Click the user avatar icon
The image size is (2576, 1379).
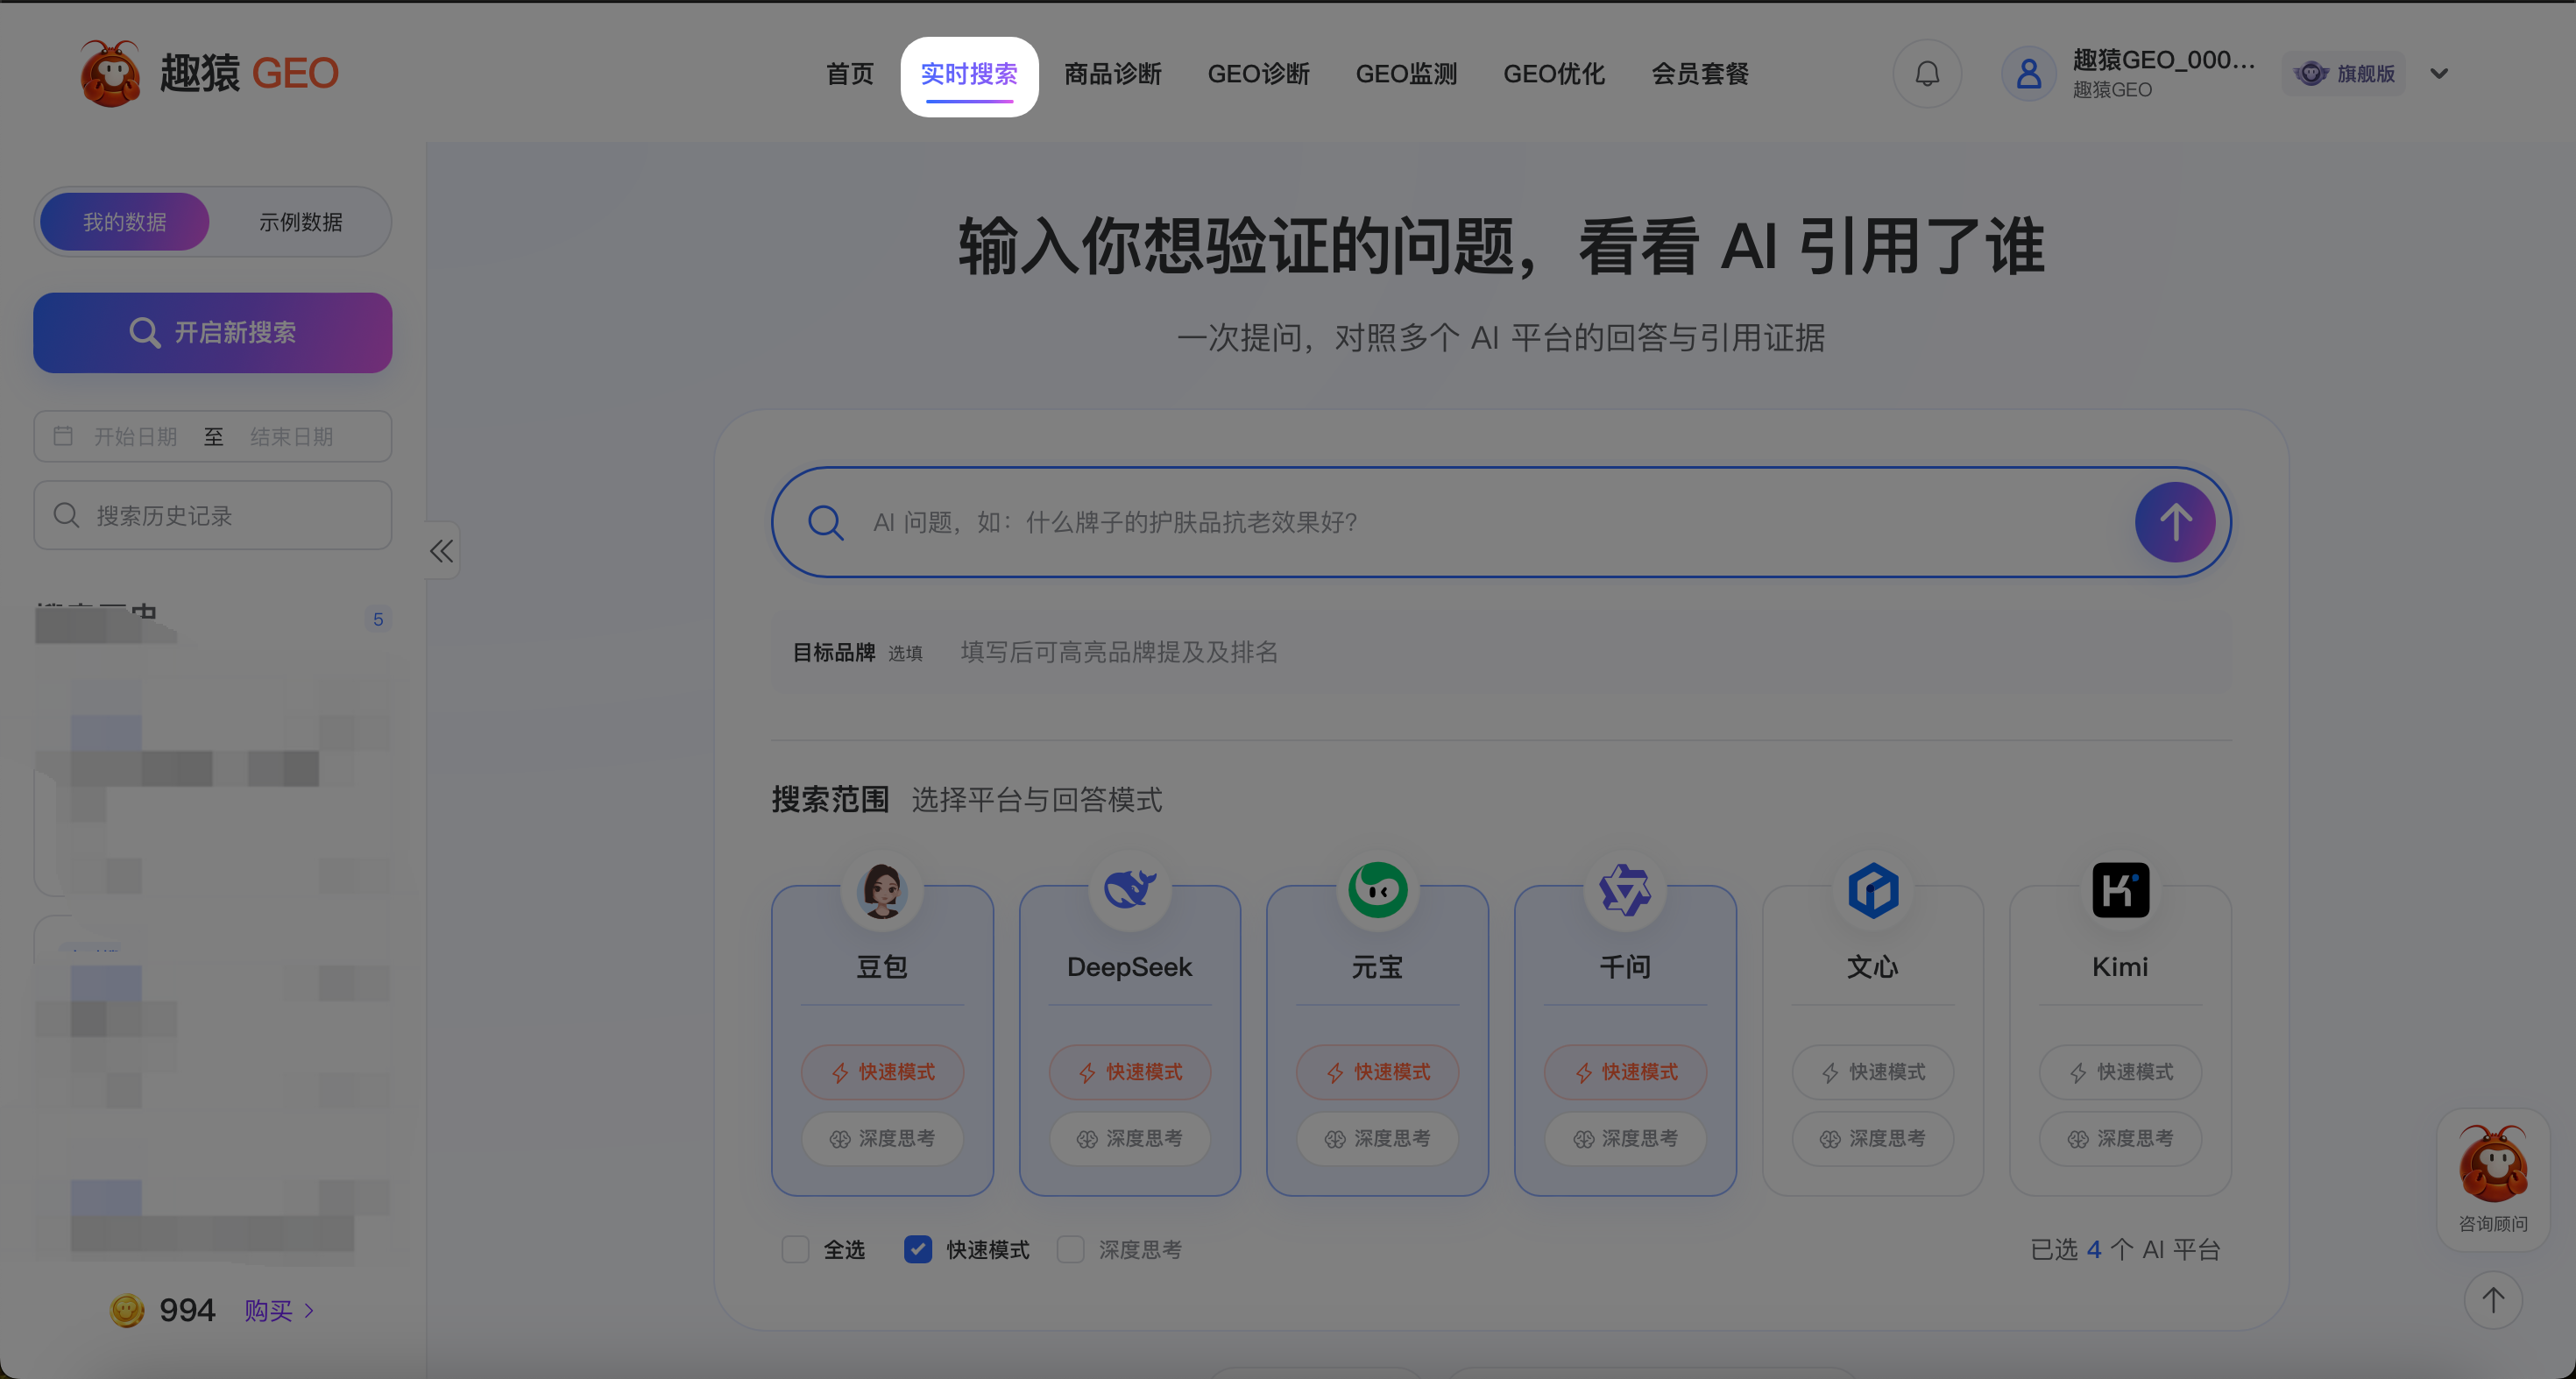coord(2029,74)
